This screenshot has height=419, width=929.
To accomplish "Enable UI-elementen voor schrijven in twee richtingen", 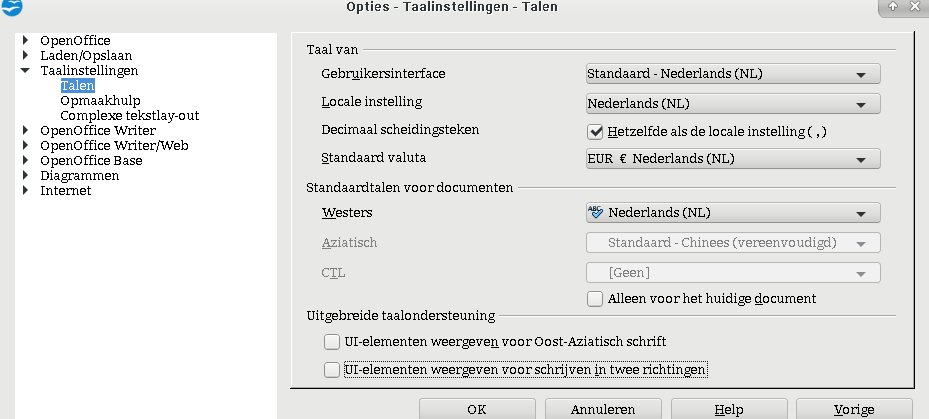I will pyautogui.click(x=332, y=370).
